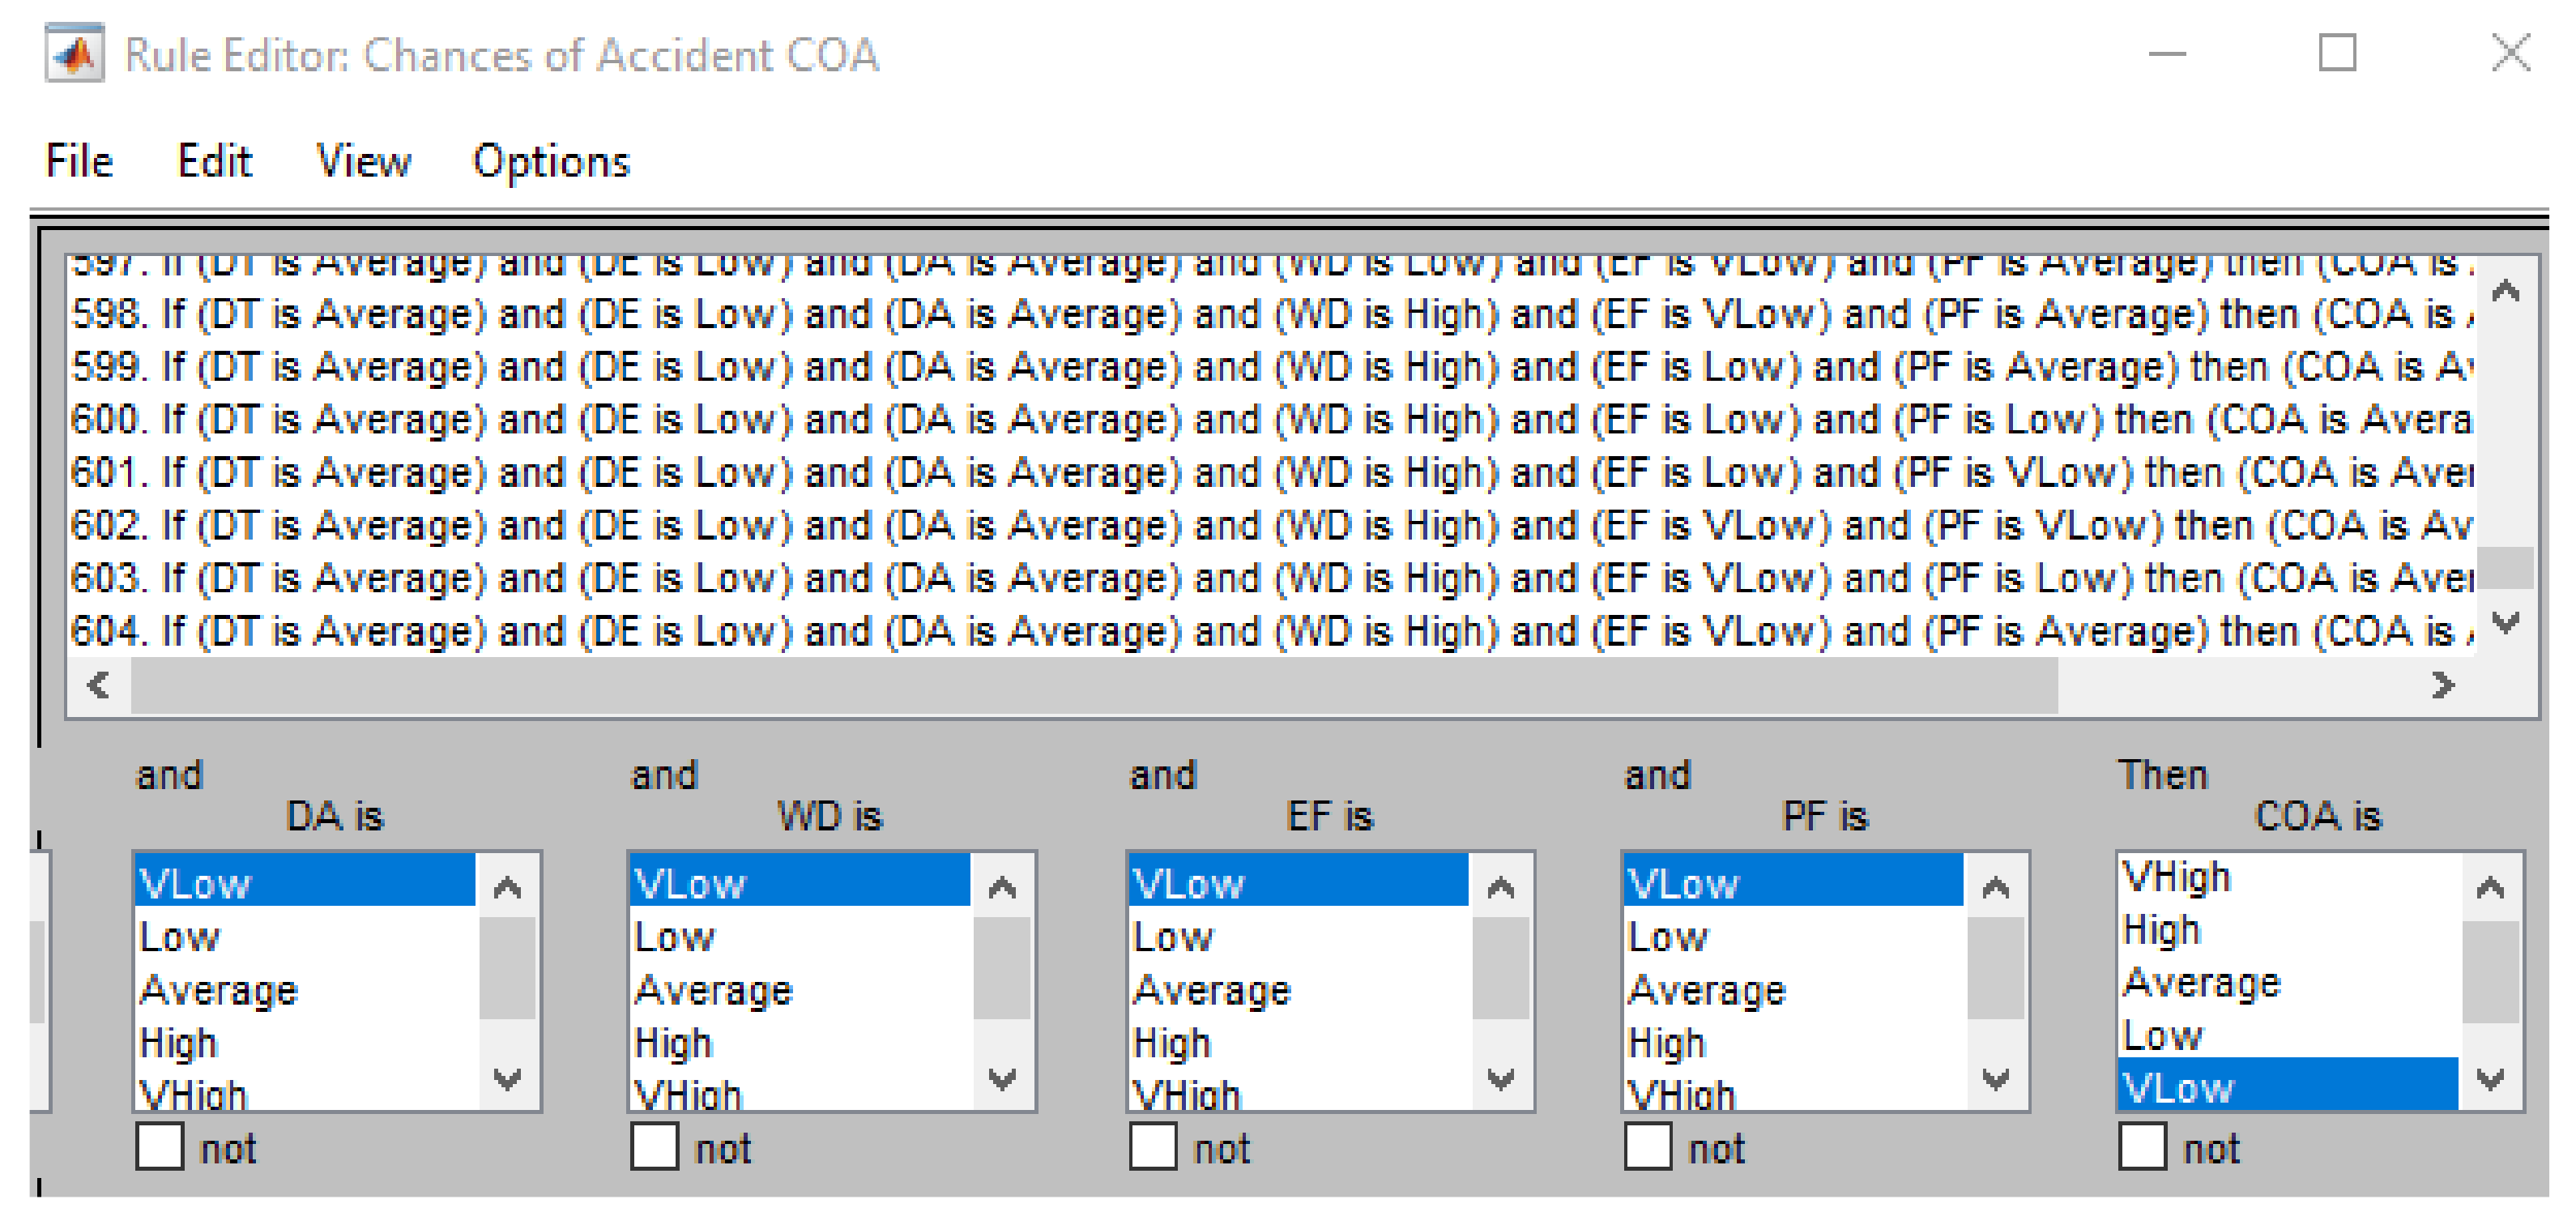The image size is (2576, 1225).
Task: Open the Options menu
Action: (x=550, y=162)
